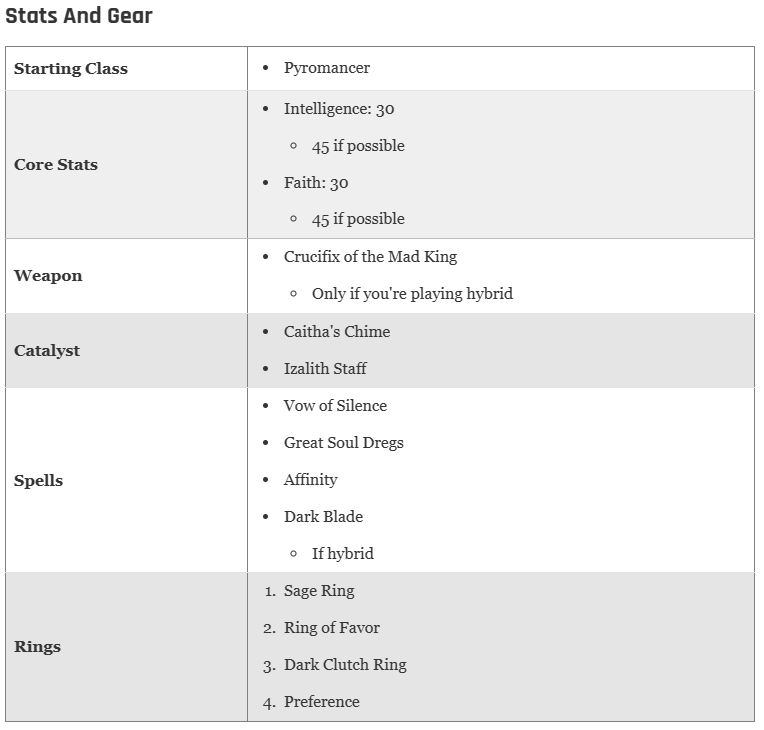
Task: Click the Rings row label
Action: (37, 647)
